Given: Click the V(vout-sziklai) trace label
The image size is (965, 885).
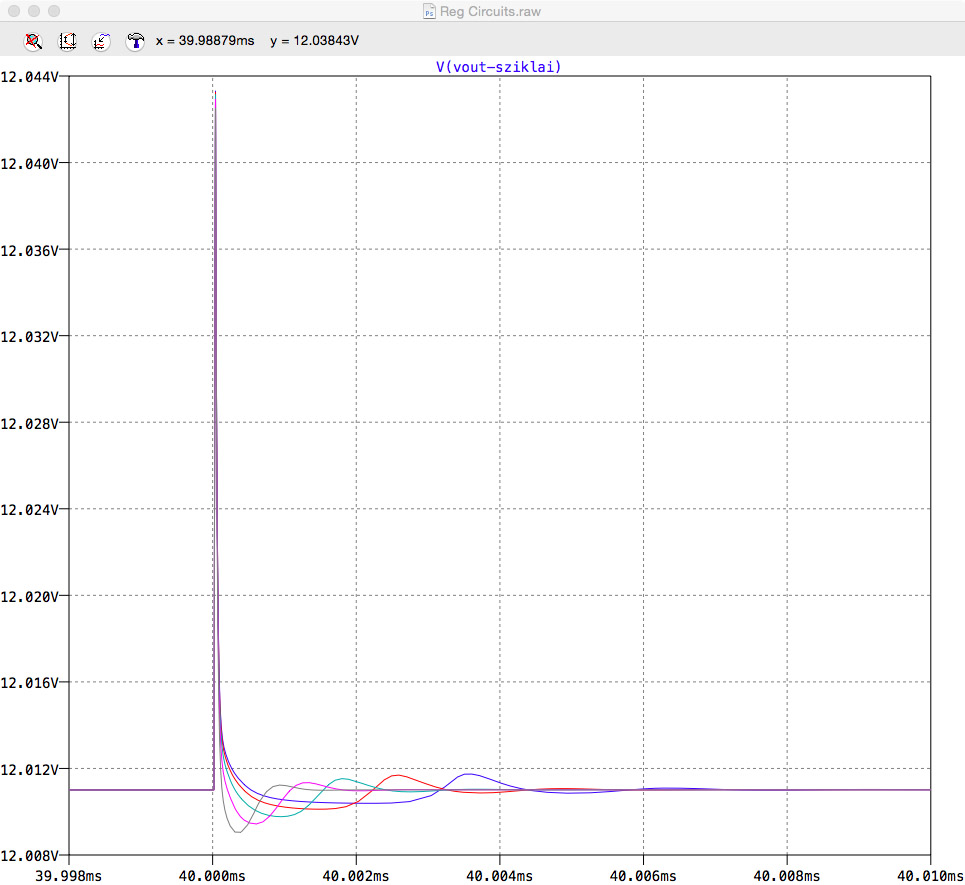Looking at the screenshot, I should [499, 66].
